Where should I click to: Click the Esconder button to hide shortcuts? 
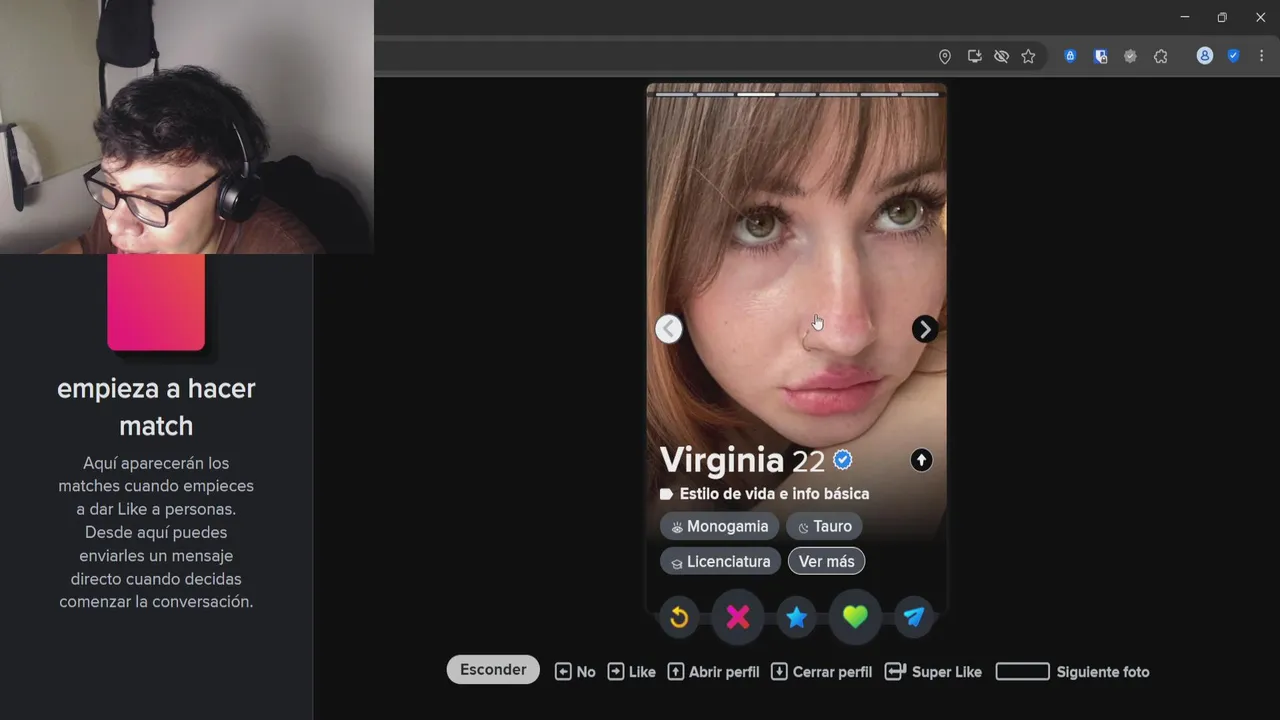point(493,670)
